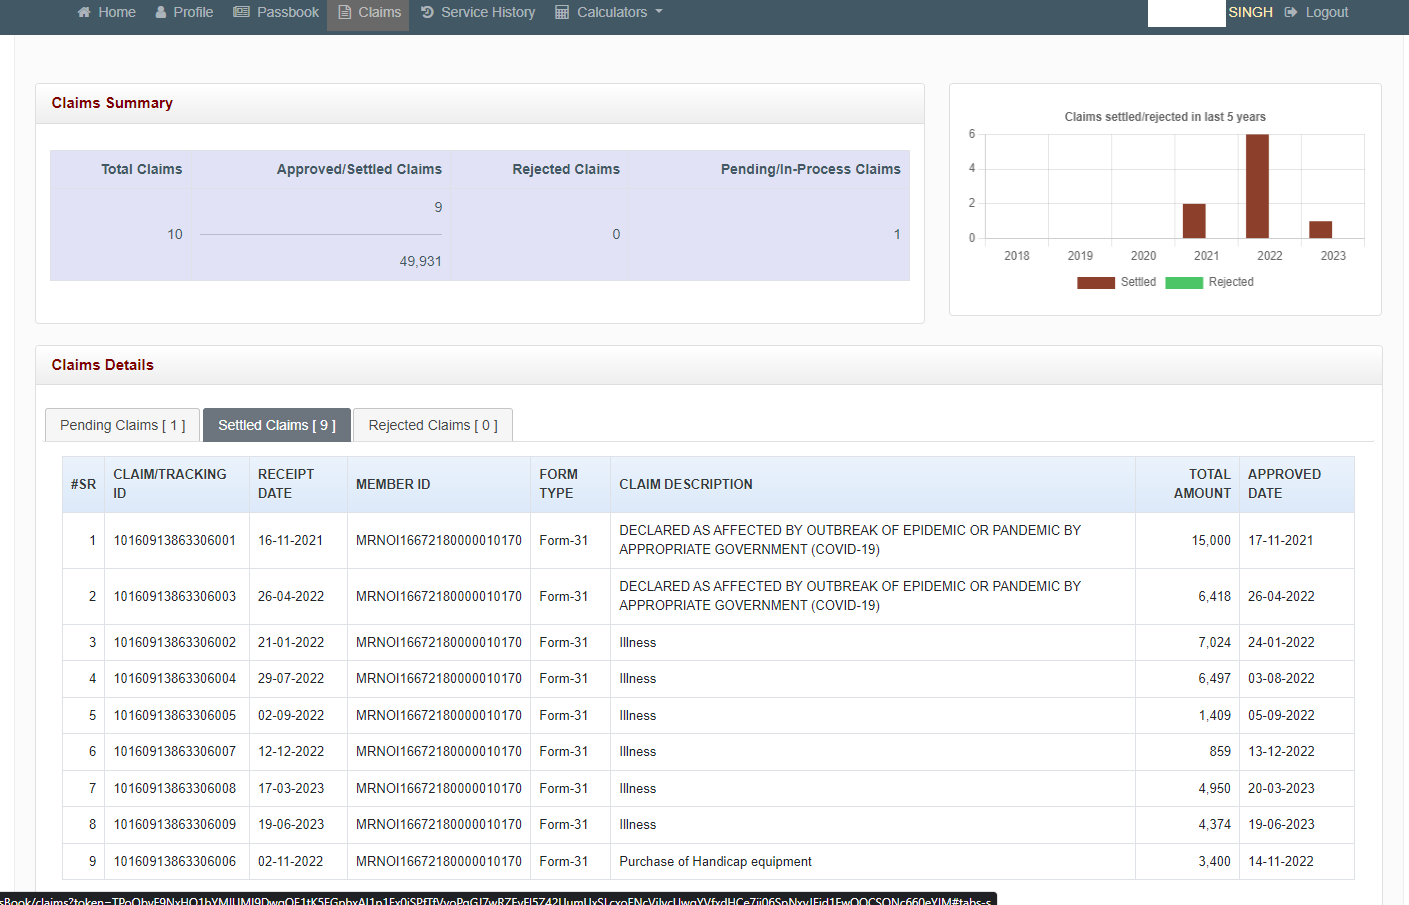Viewport: 1409px width, 905px height.
Task: Click the green Rejected legend swatch
Action: point(1184,283)
